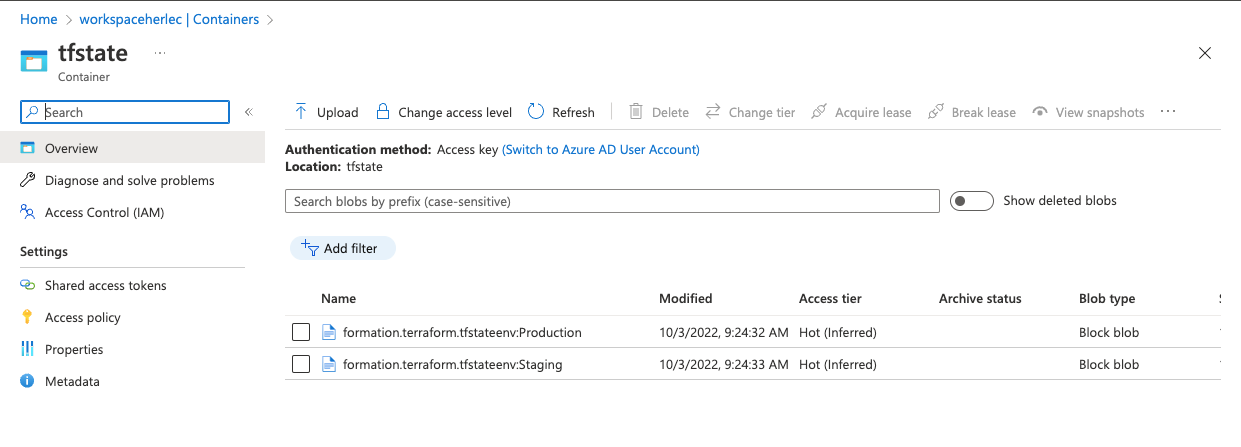Click Switch to Azure AD User Account link

(600, 149)
